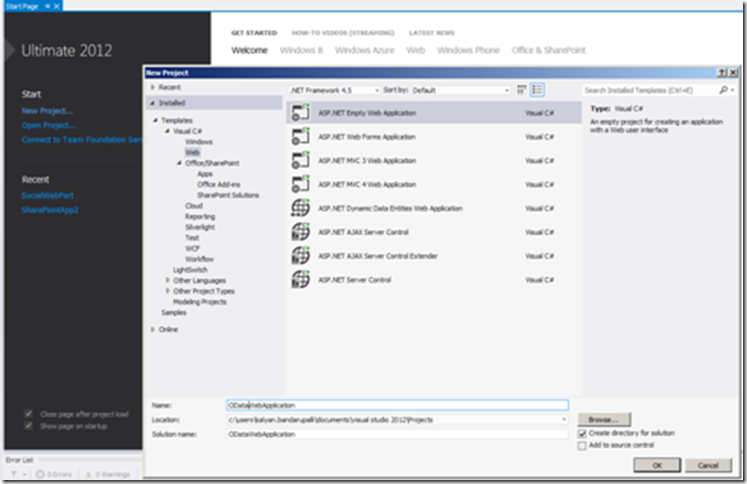Open the Windows 8 tab

click(x=301, y=50)
